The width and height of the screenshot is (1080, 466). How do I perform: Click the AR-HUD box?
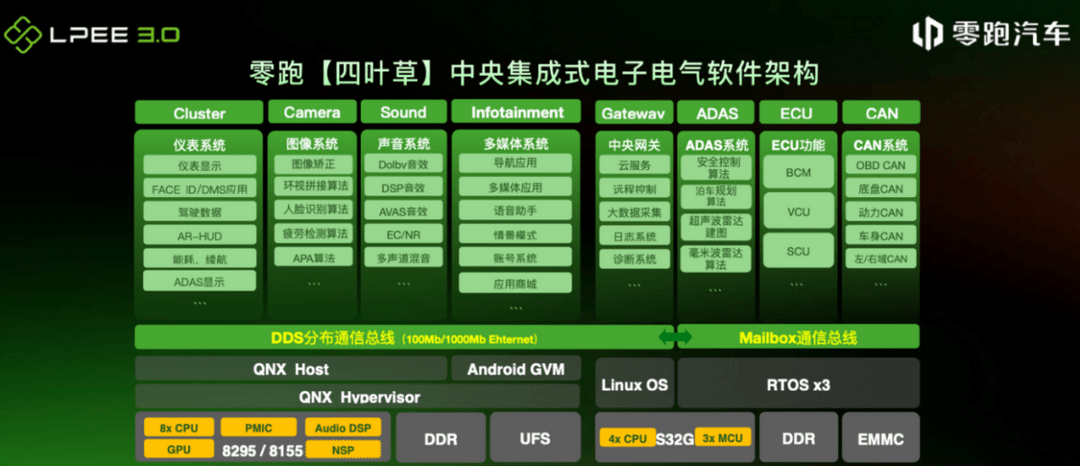[200, 235]
